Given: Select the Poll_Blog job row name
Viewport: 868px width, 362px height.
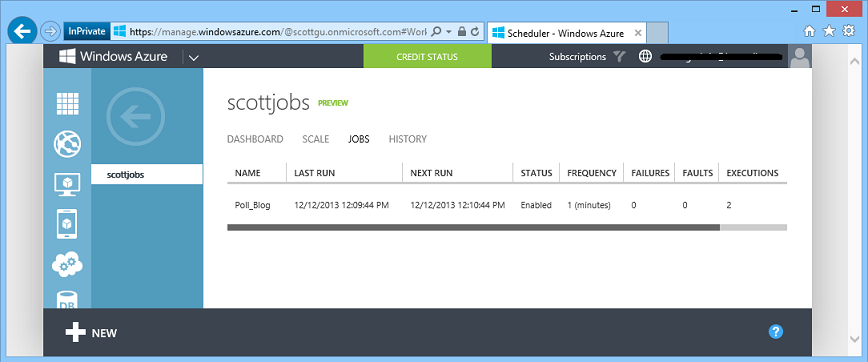Looking at the screenshot, I should coord(252,205).
